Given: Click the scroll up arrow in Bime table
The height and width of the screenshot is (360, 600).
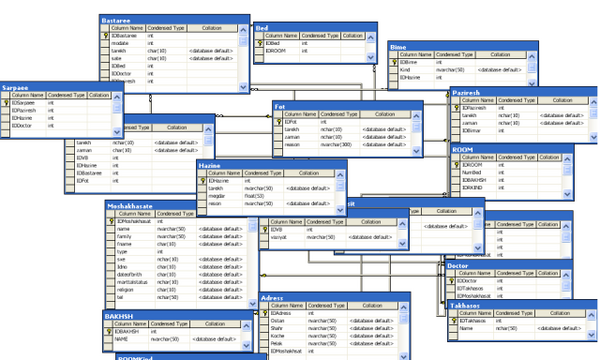Looking at the screenshot, I should 532,56.
